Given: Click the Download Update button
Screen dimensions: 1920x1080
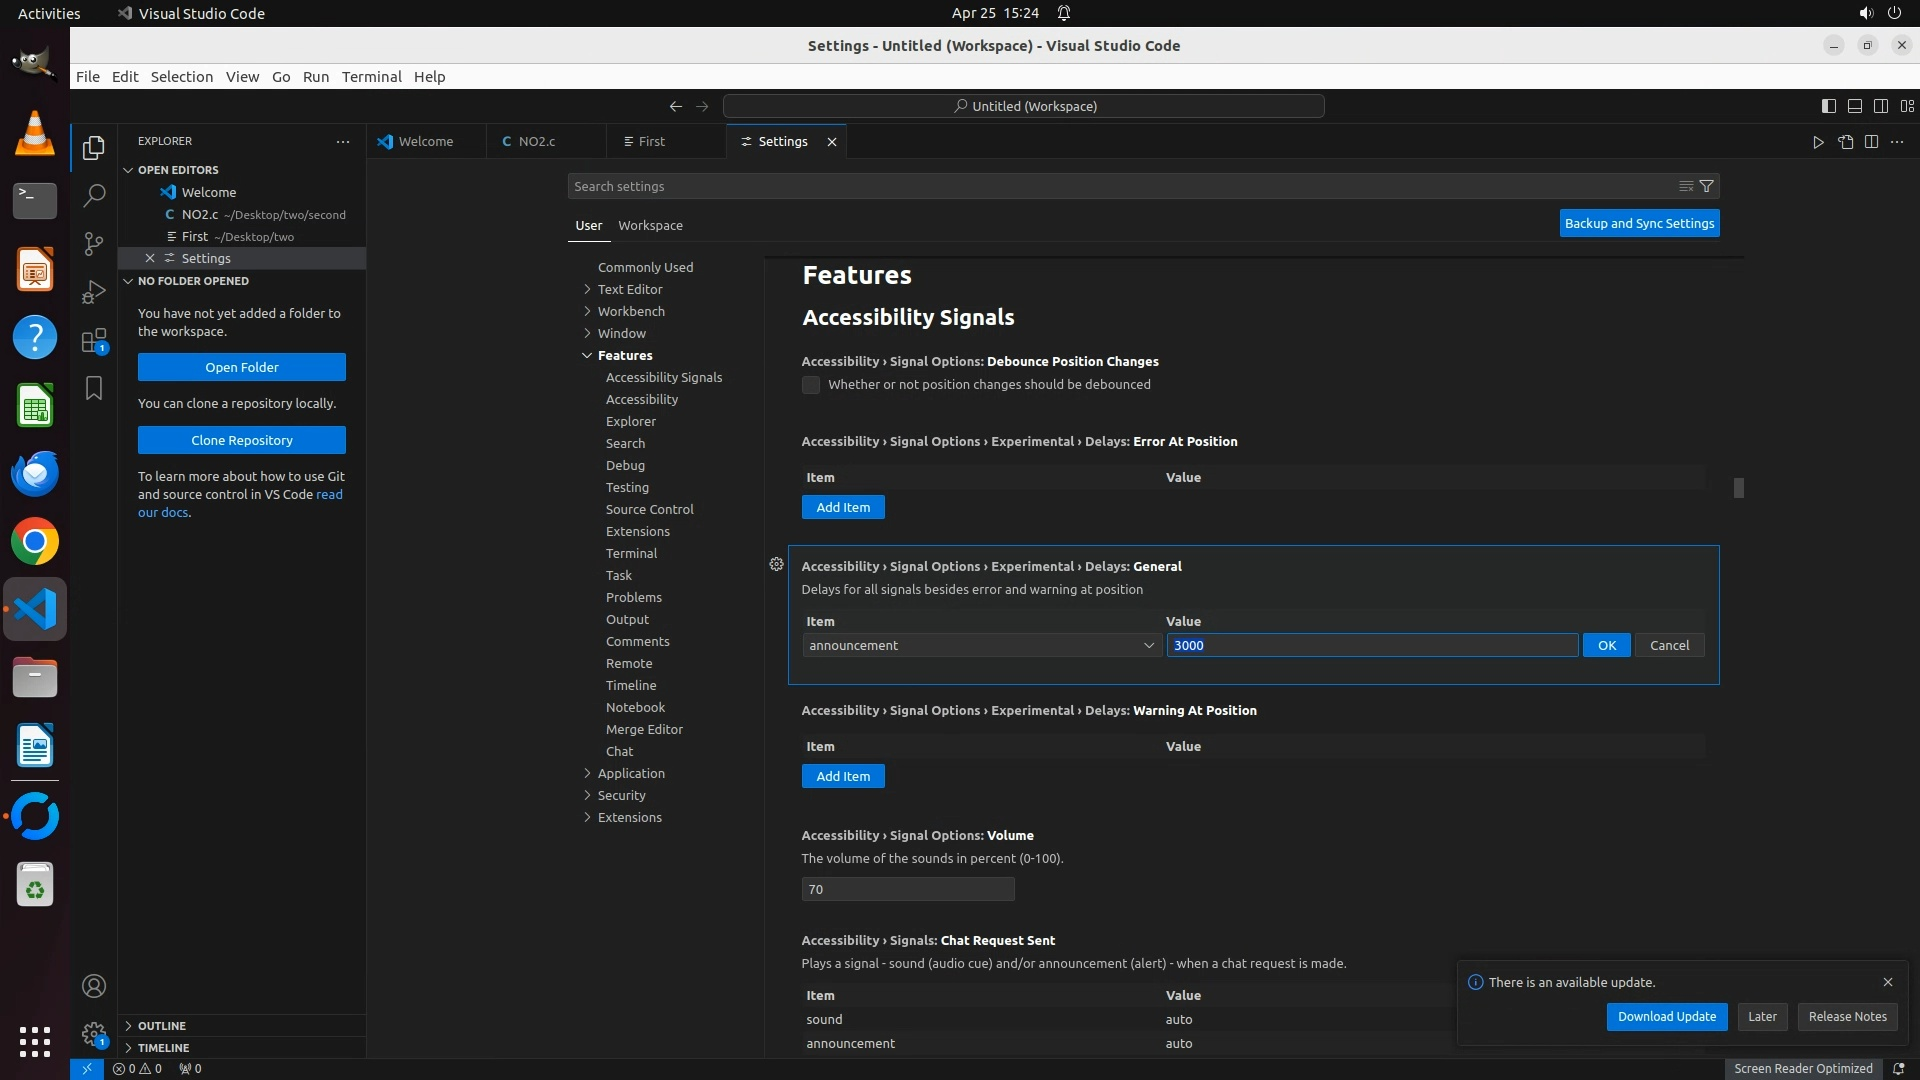Looking at the screenshot, I should [x=1666, y=1016].
